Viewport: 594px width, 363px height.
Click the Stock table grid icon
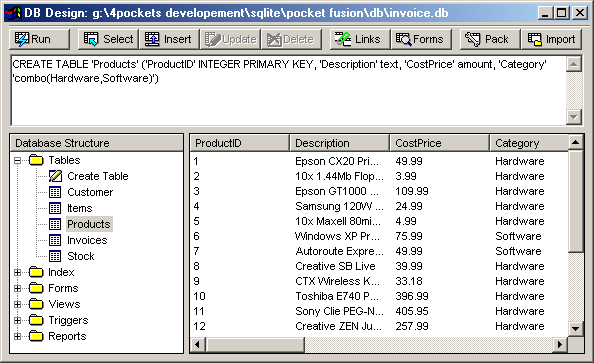(55, 257)
